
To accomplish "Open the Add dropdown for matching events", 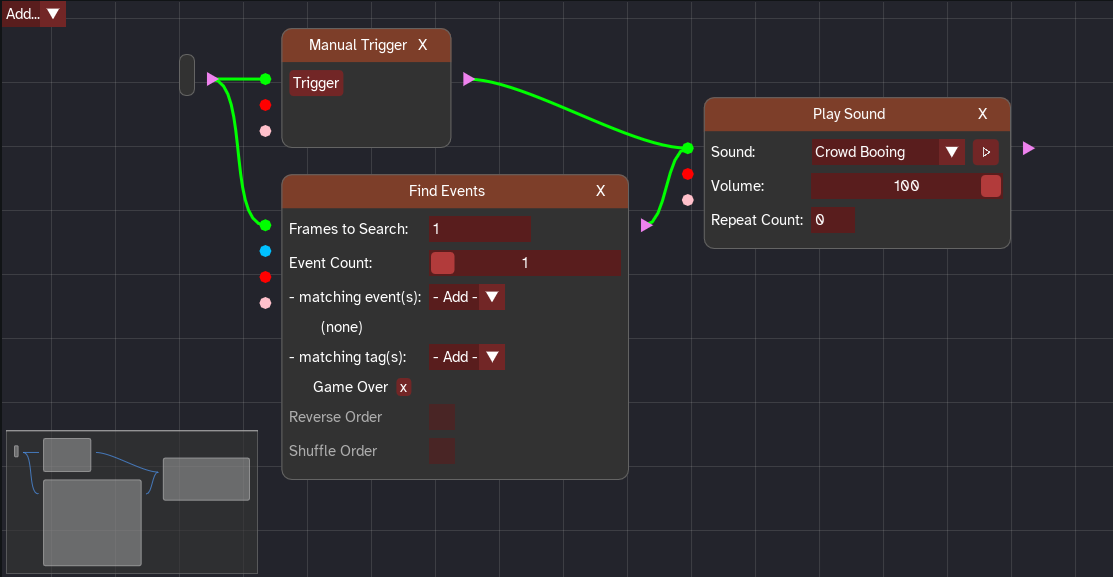I will tap(467, 296).
